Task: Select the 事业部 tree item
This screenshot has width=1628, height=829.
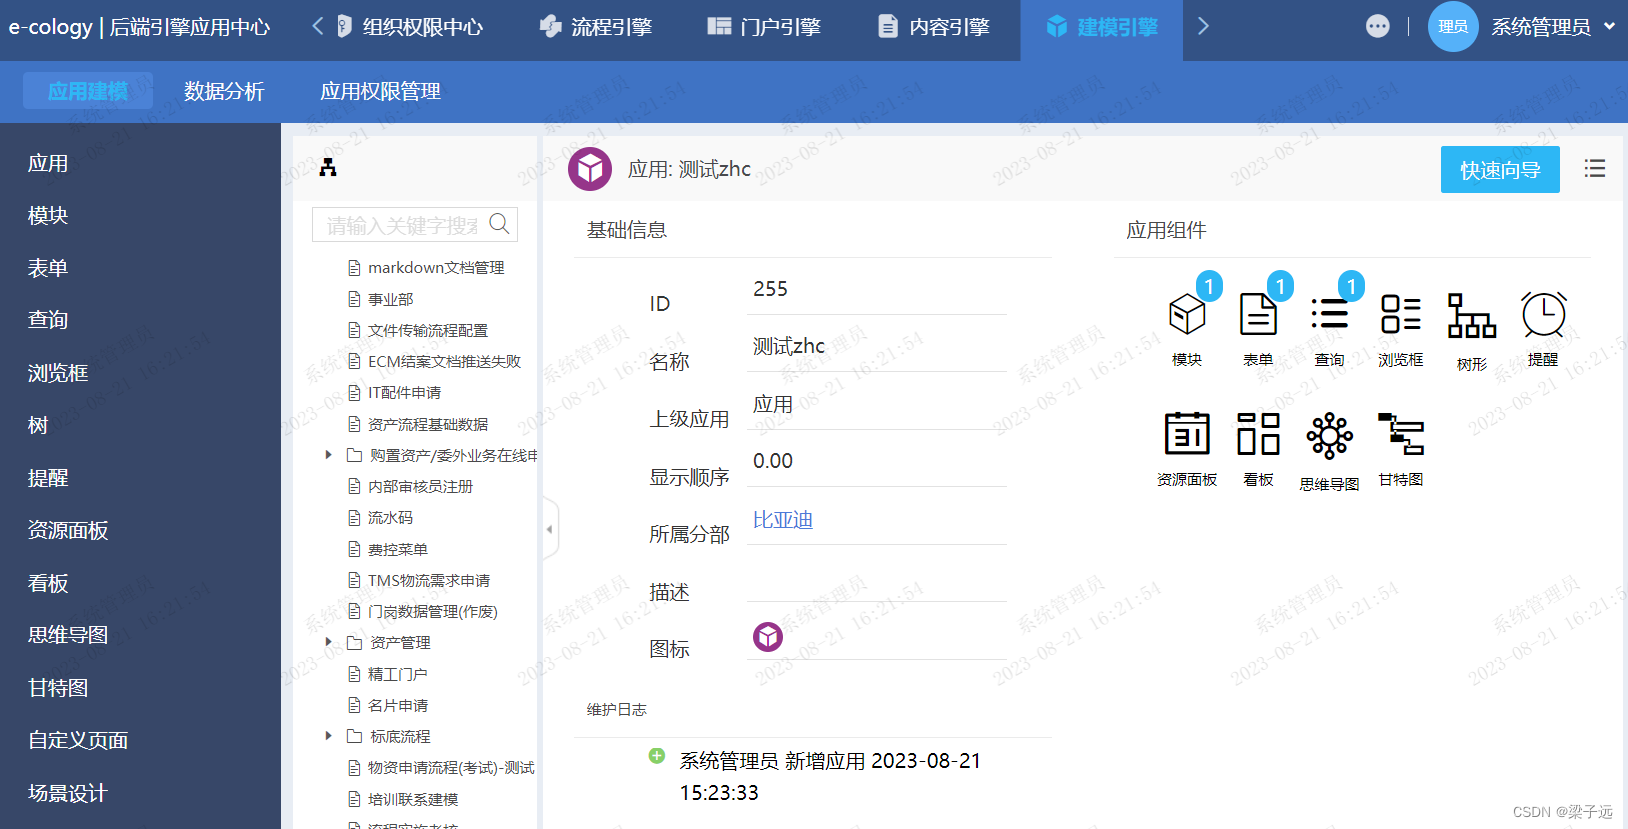Action: pos(381,299)
